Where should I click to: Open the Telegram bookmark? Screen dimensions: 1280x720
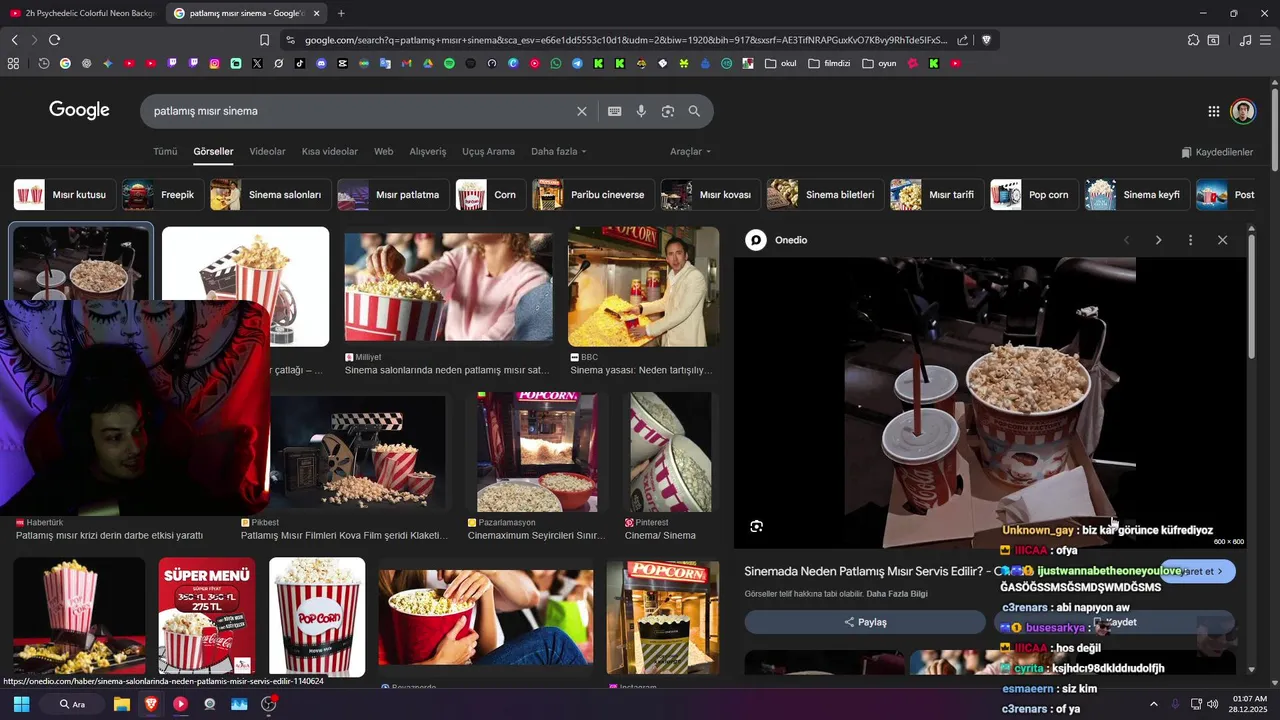click(x=577, y=63)
